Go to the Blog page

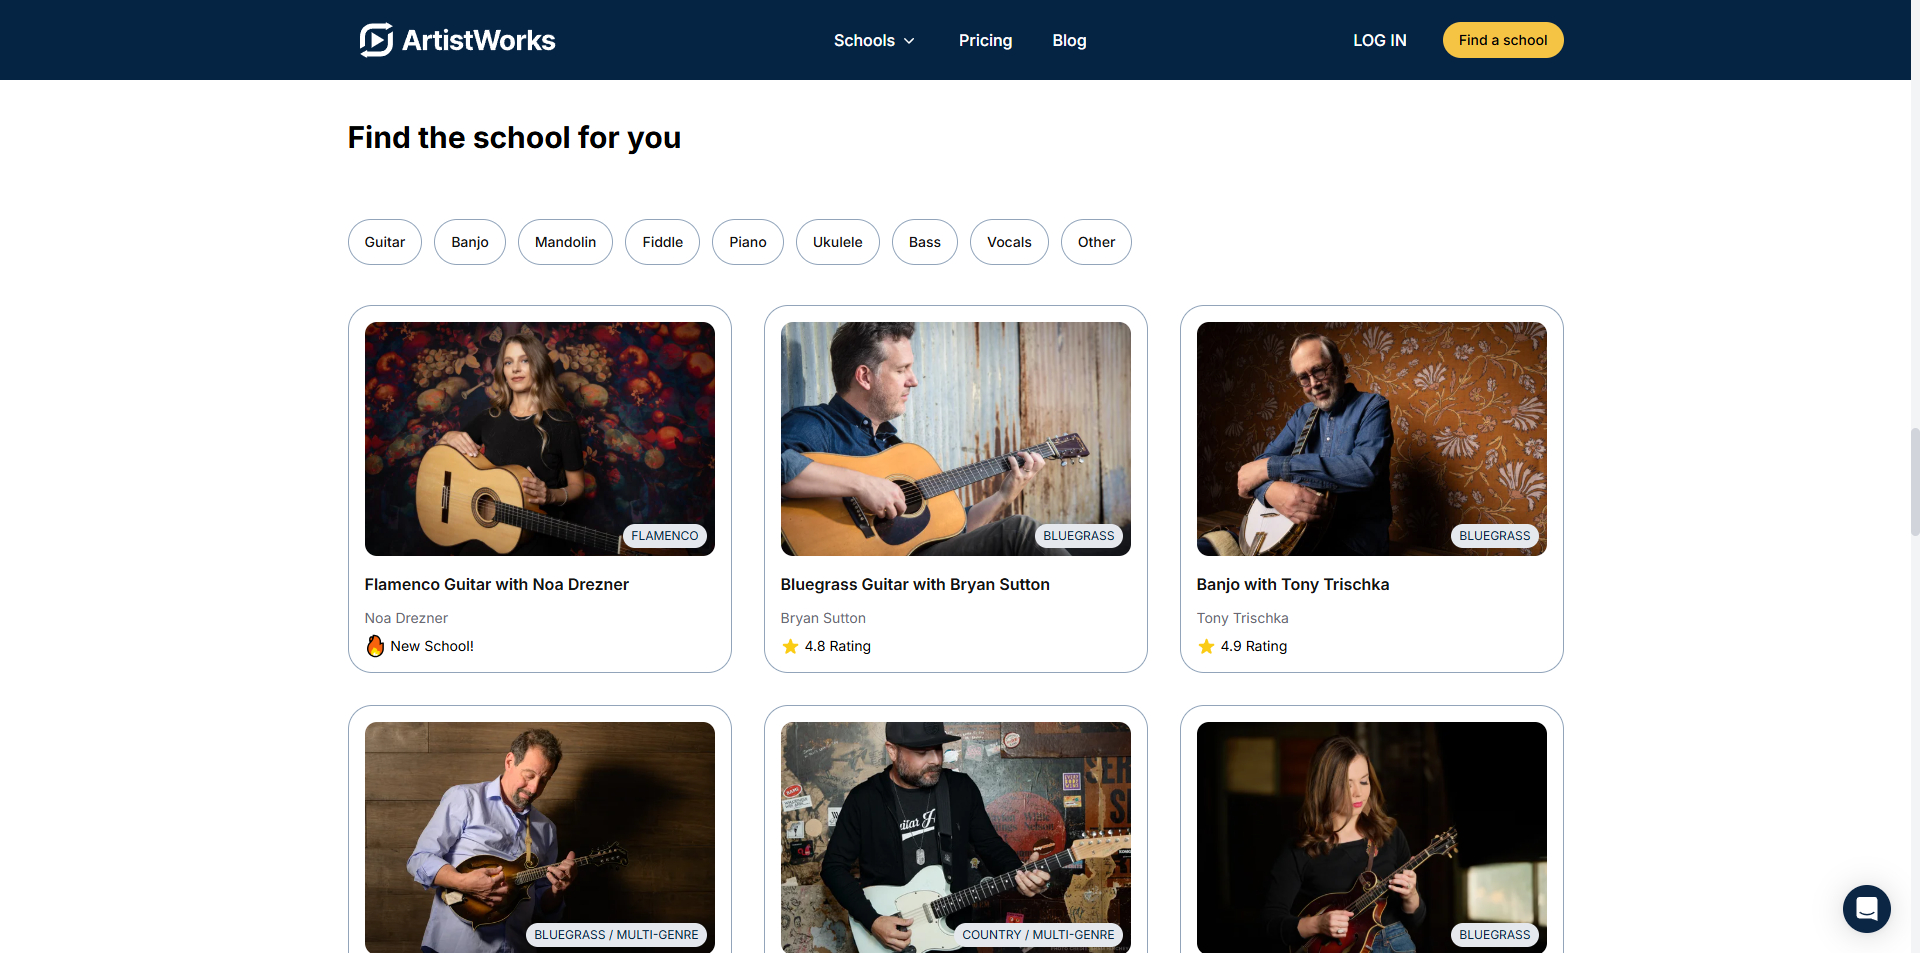[x=1069, y=40]
